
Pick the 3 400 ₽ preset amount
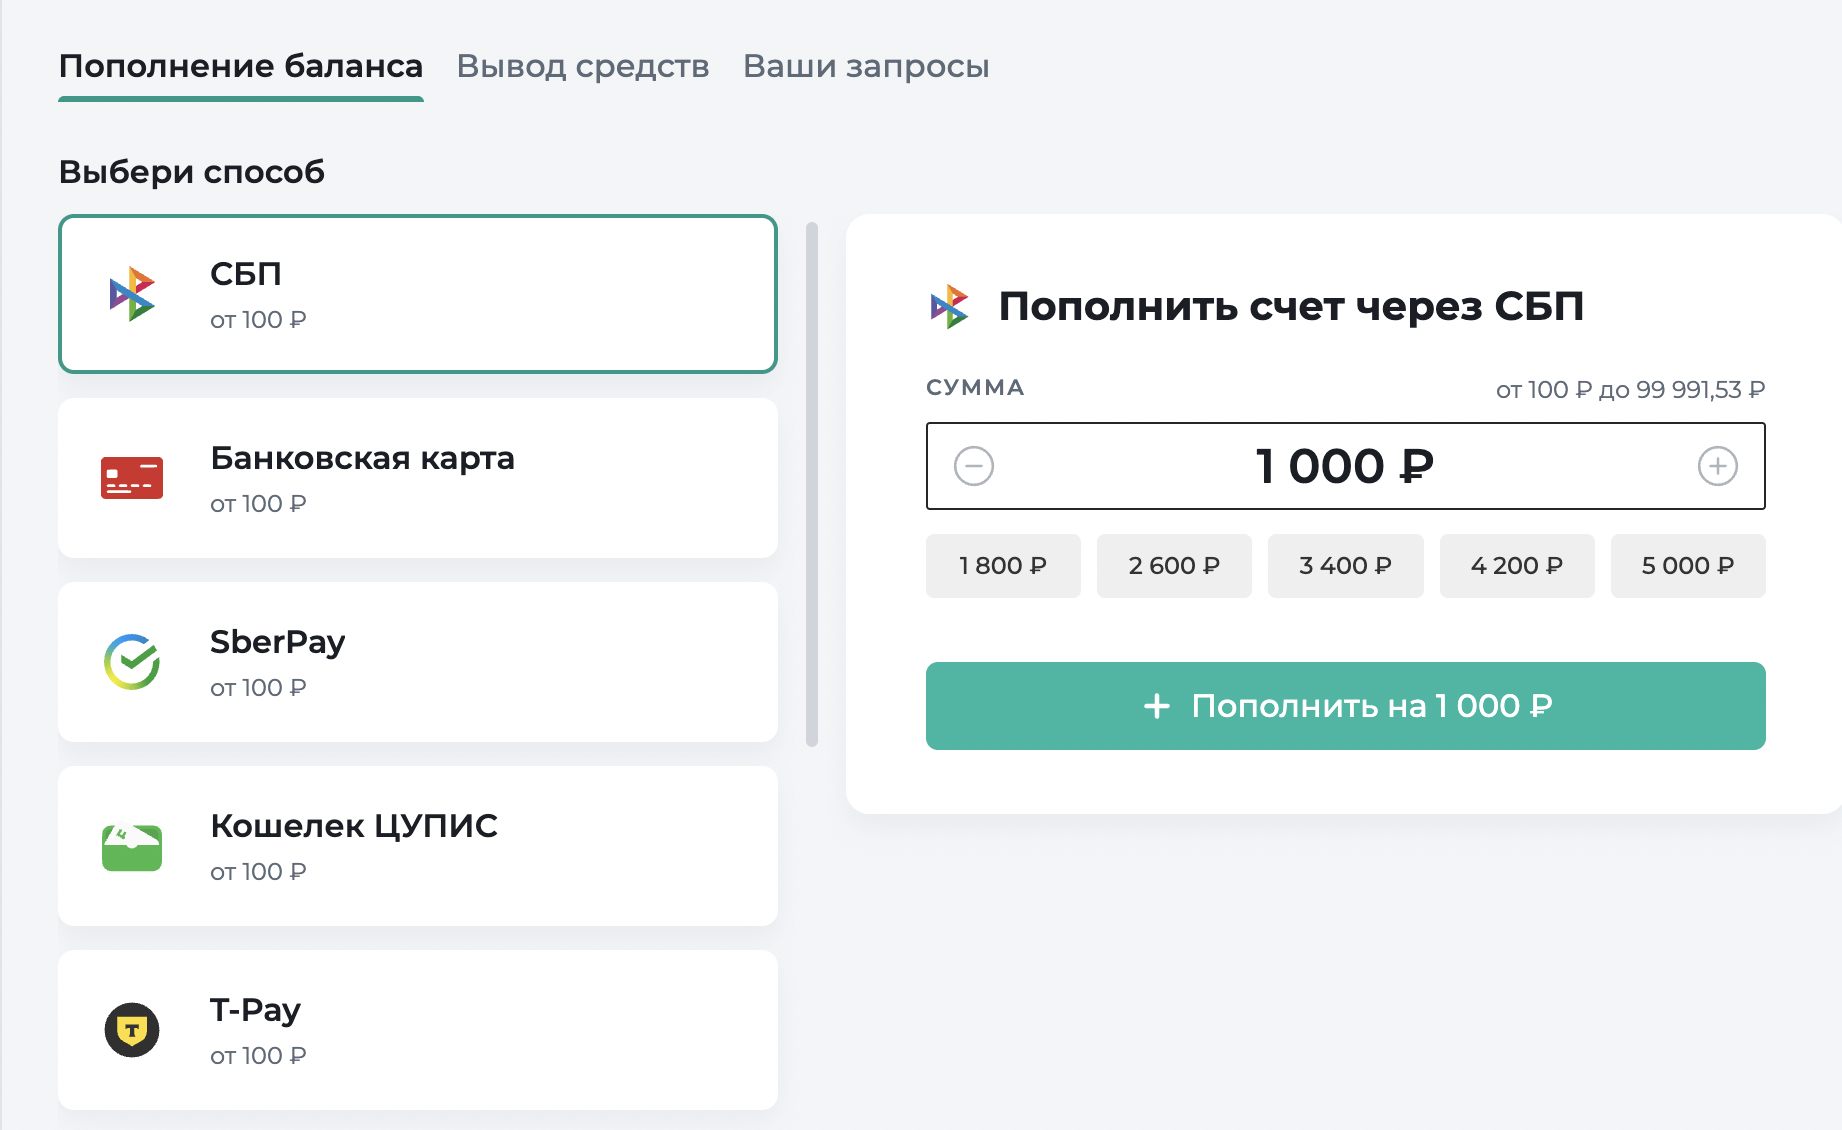pyautogui.click(x=1345, y=566)
